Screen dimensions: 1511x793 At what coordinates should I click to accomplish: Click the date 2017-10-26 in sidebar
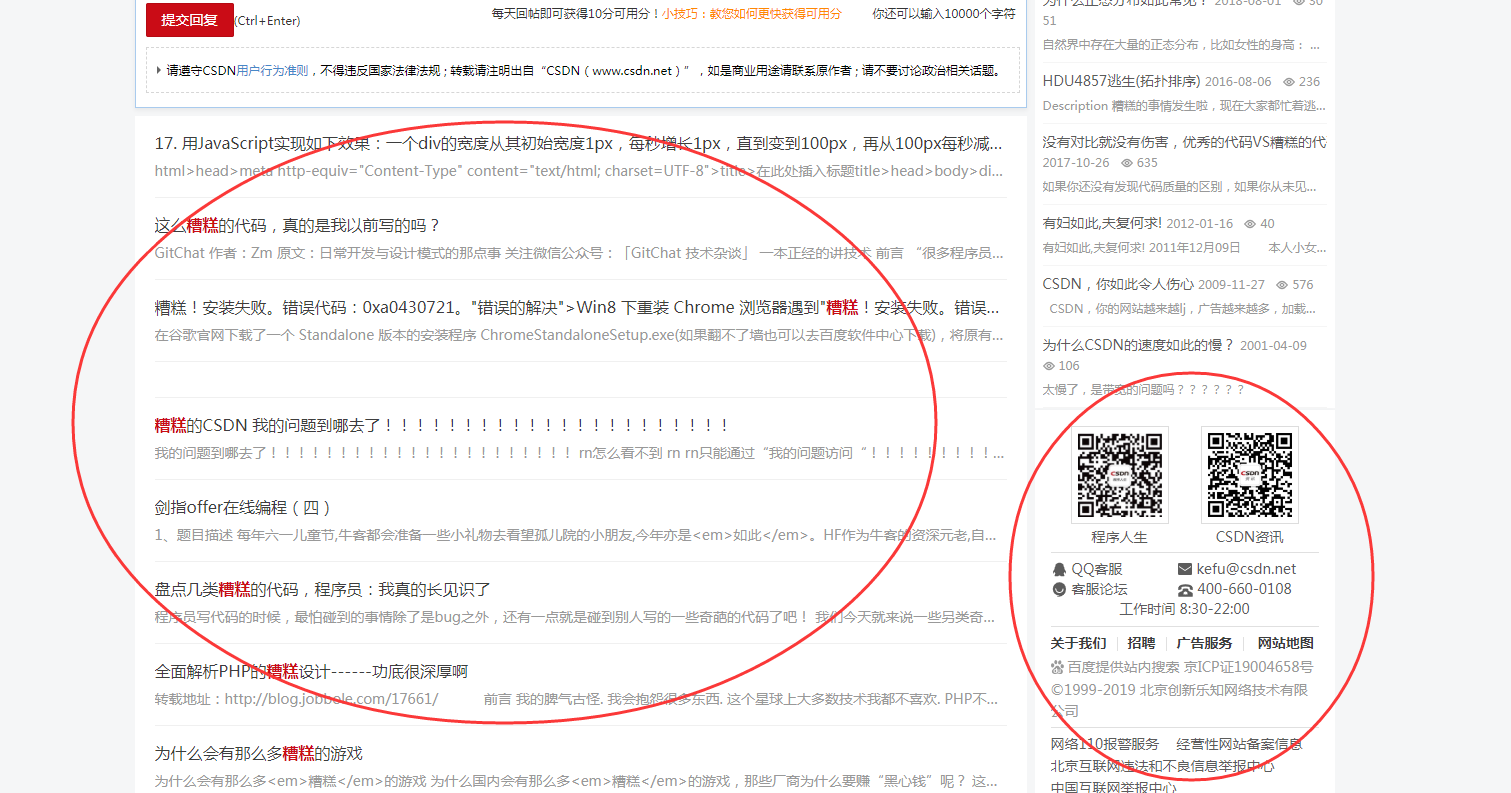[x=1076, y=163]
